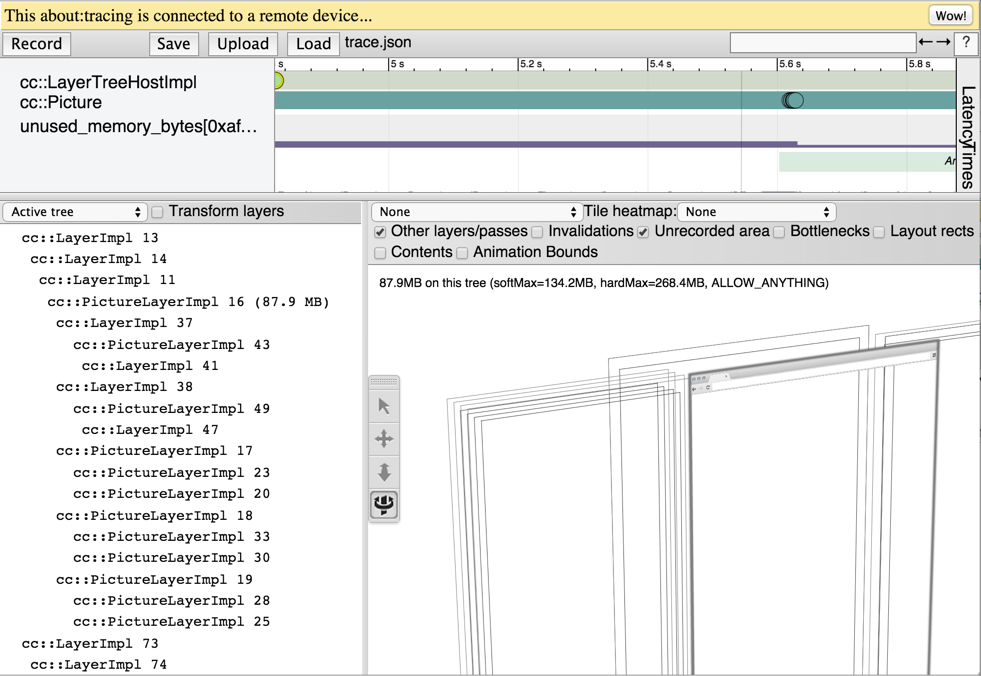Click the right arrow for next search result

[x=943, y=43]
